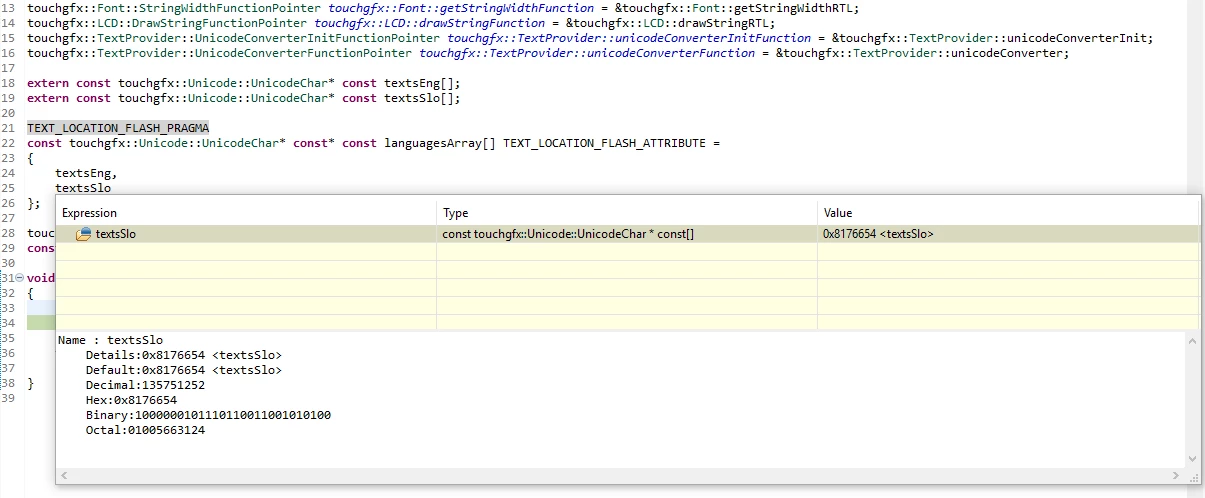Click TEXT_LOCATION_FLASH_ATTRIBUTE on line 22

point(604,143)
